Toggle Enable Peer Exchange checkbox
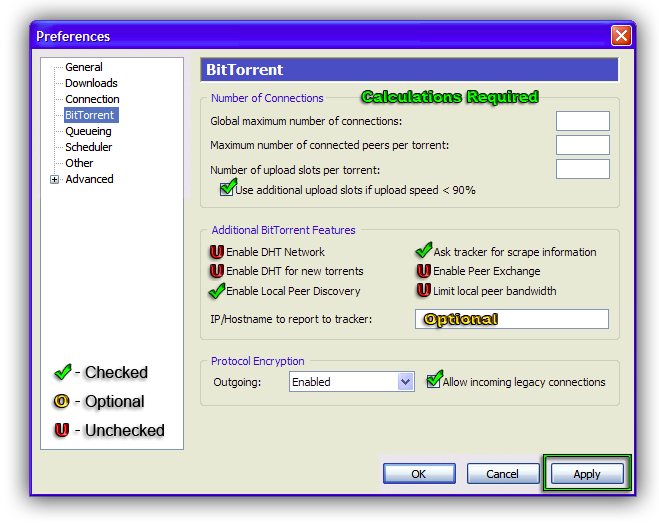 pos(424,271)
